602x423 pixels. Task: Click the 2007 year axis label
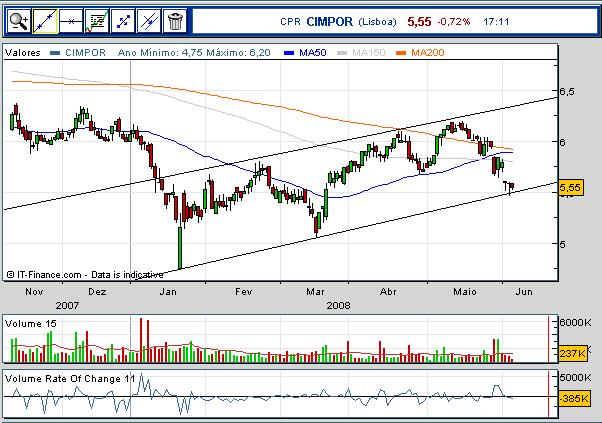(67, 306)
